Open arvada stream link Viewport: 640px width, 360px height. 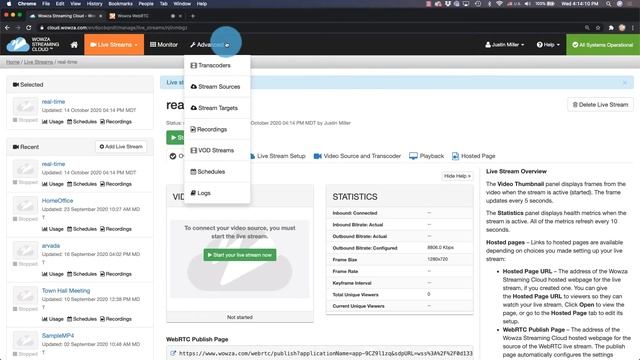(51, 245)
